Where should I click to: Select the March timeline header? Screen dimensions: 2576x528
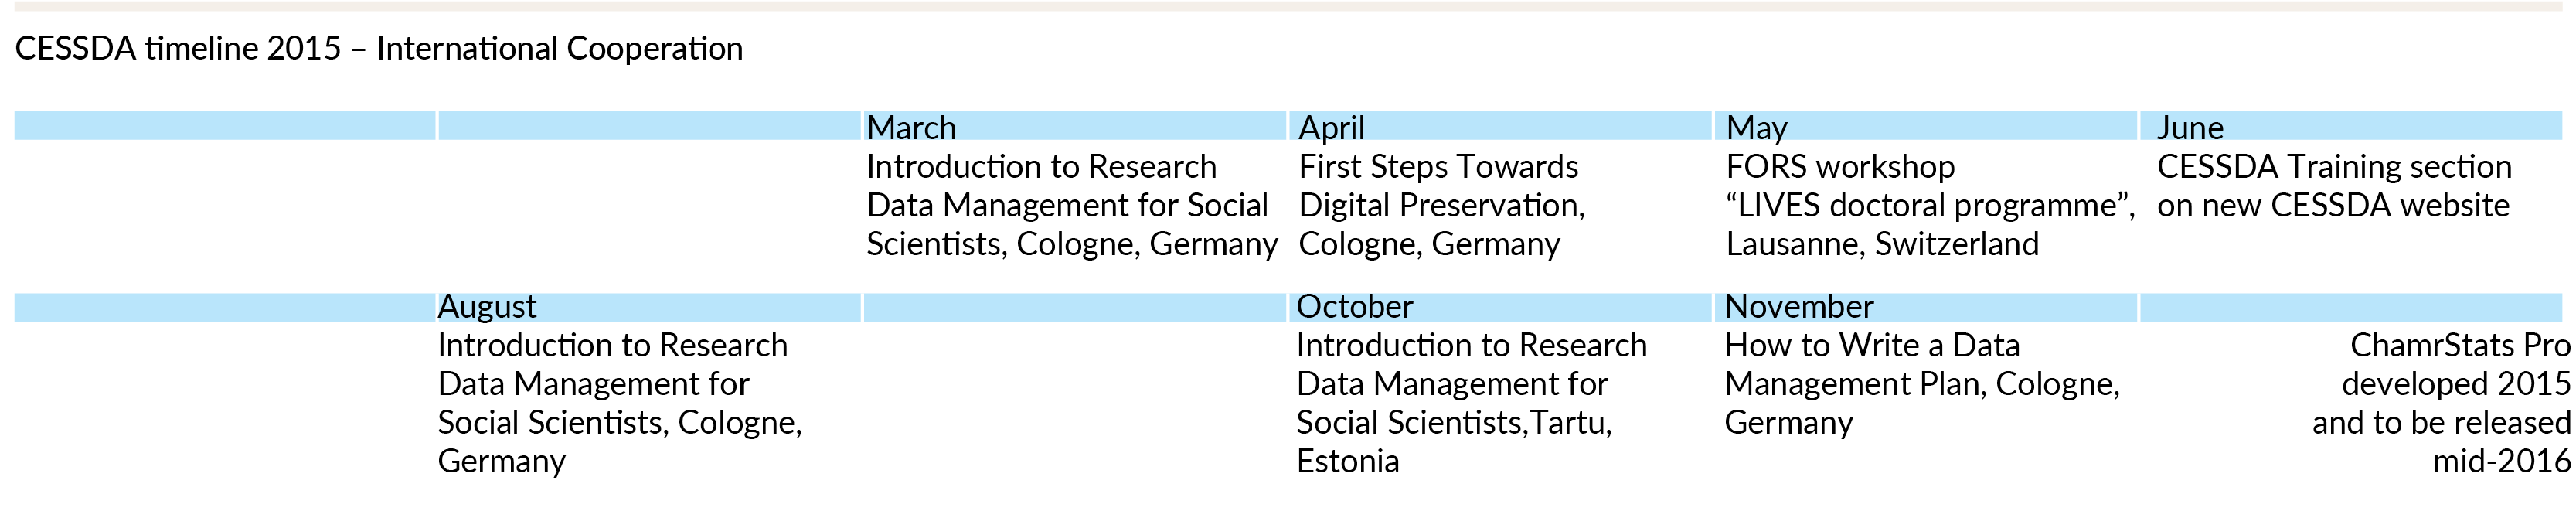click(911, 127)
